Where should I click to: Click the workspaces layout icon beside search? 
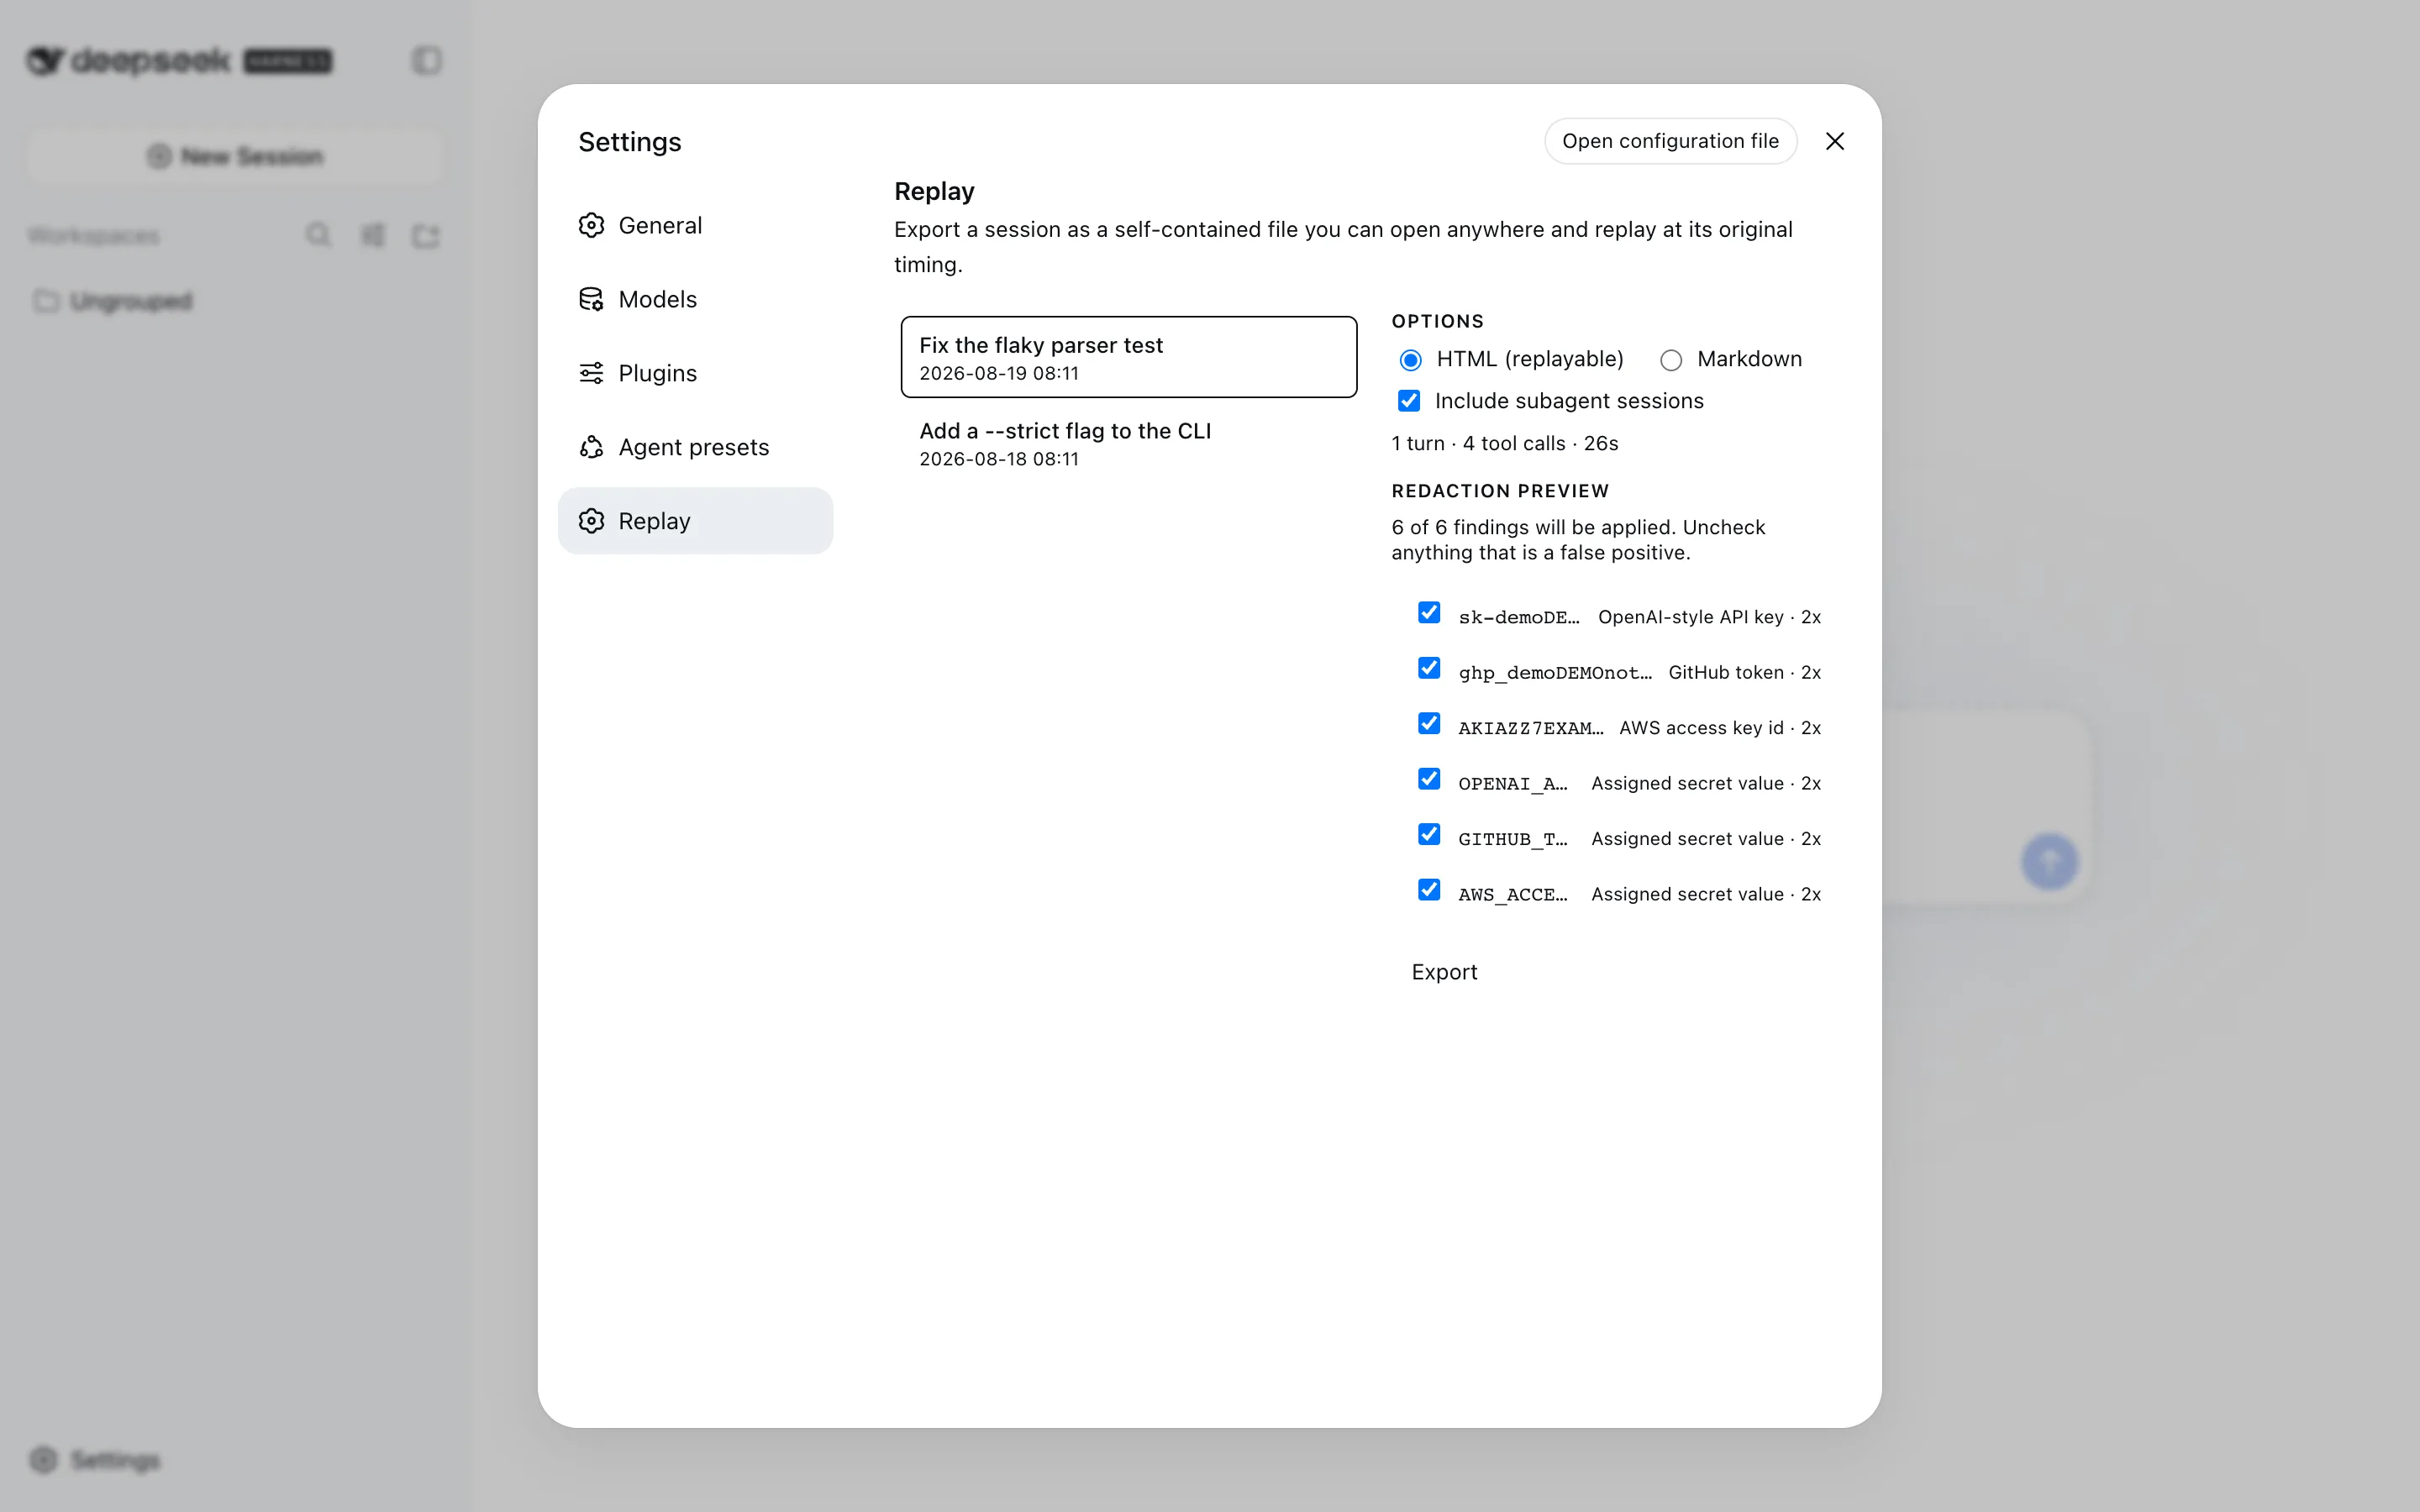pos(372,235)
